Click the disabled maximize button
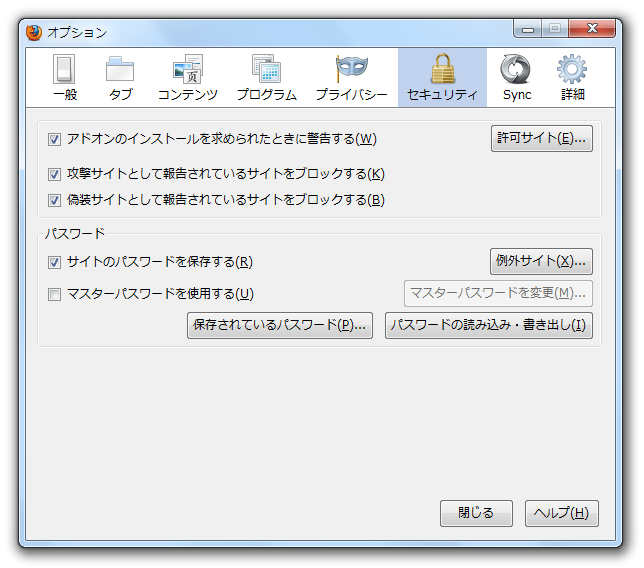 click(x=555, y=28)
